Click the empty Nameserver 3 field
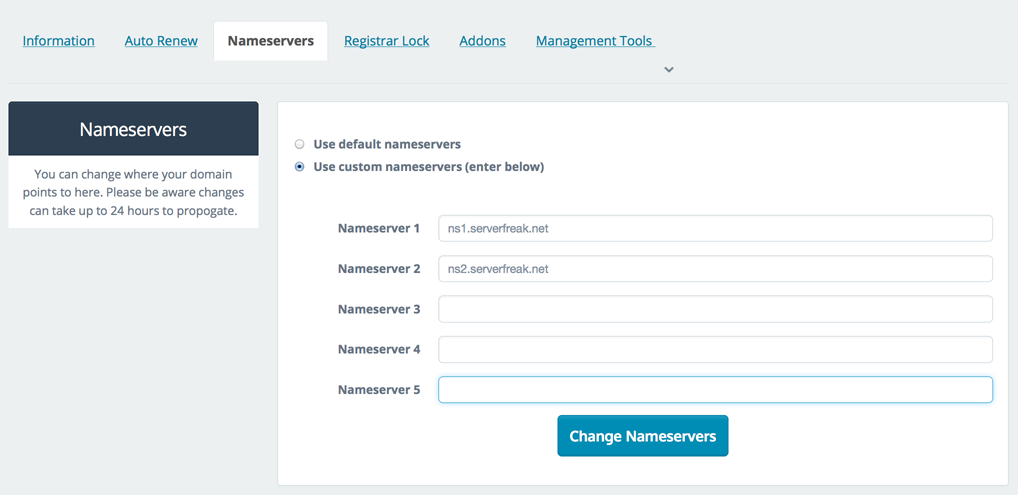The width and height of the screenshot is (1018, 495). point(715,309)
